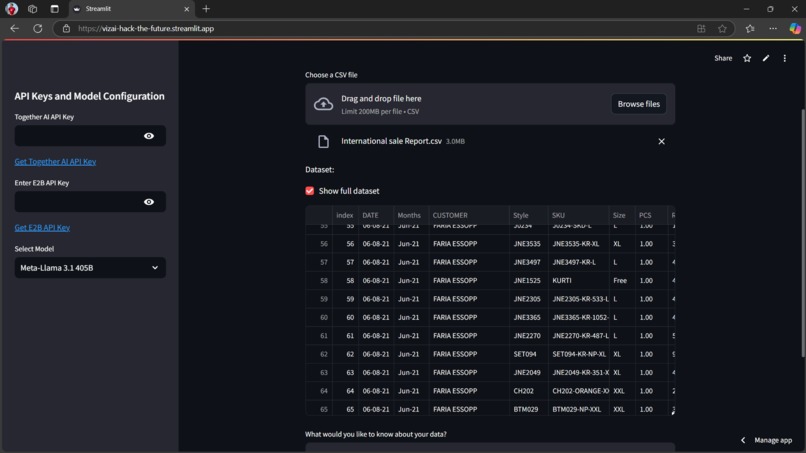Viewport: 806px width, 453px height.
Task: Sort by the DATE column header
Action: click(376, 215)
